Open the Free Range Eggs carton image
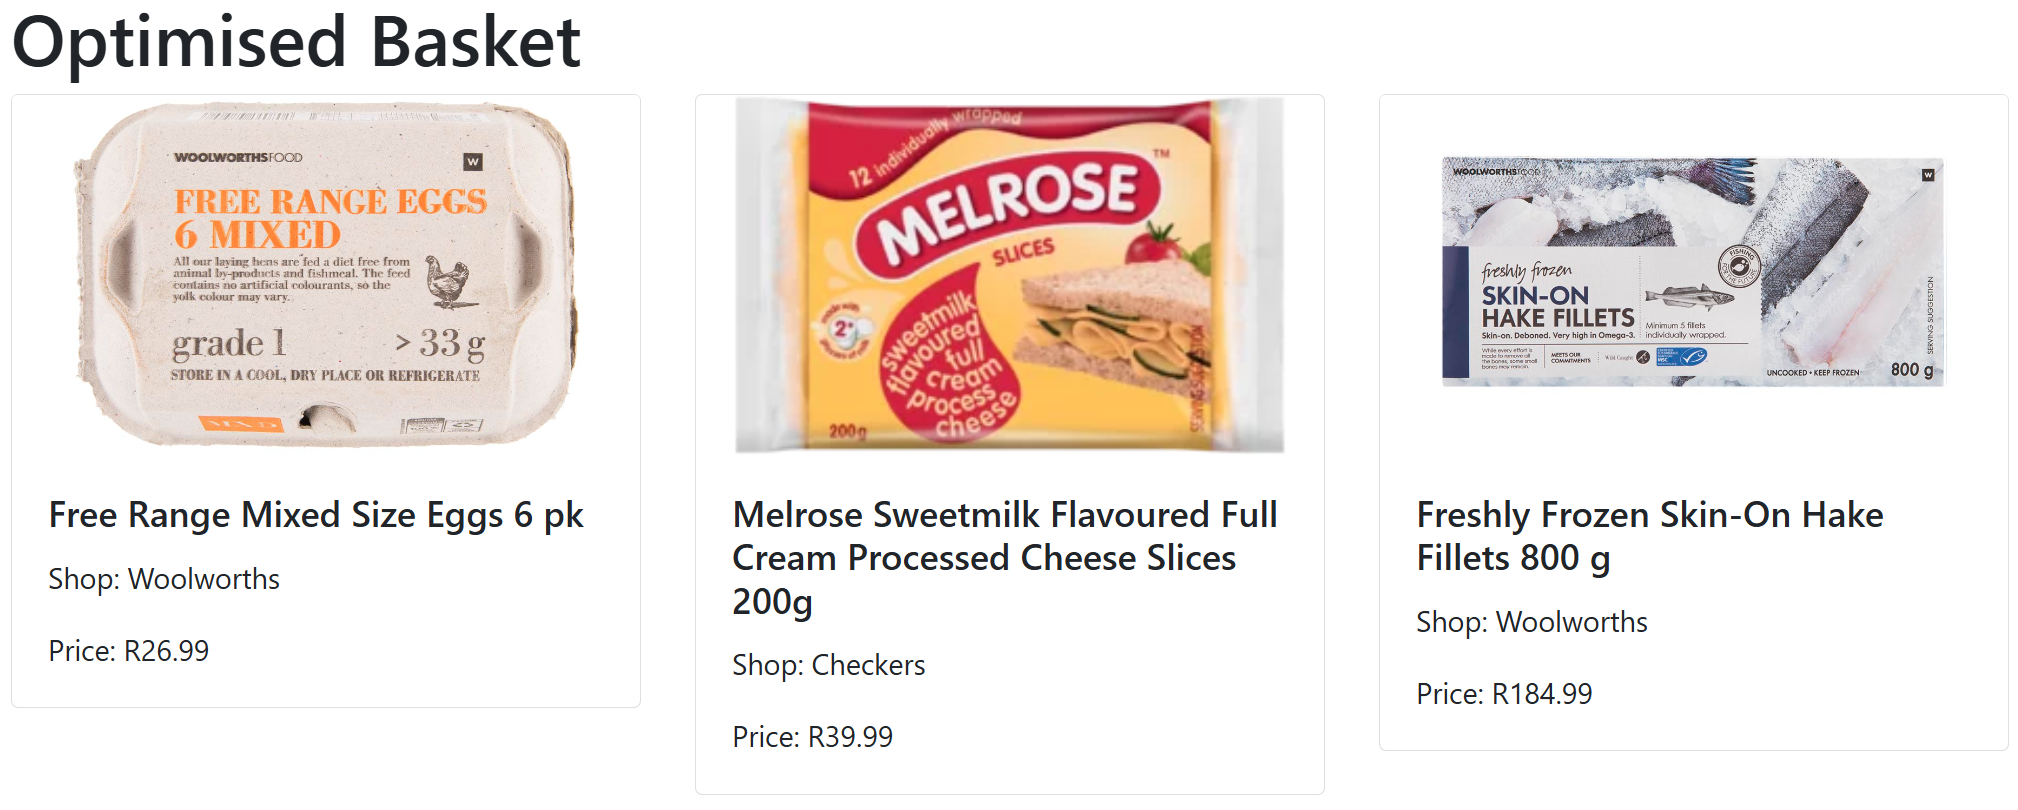This screenshot has width=2018, height=810. (x=326, y=275)
